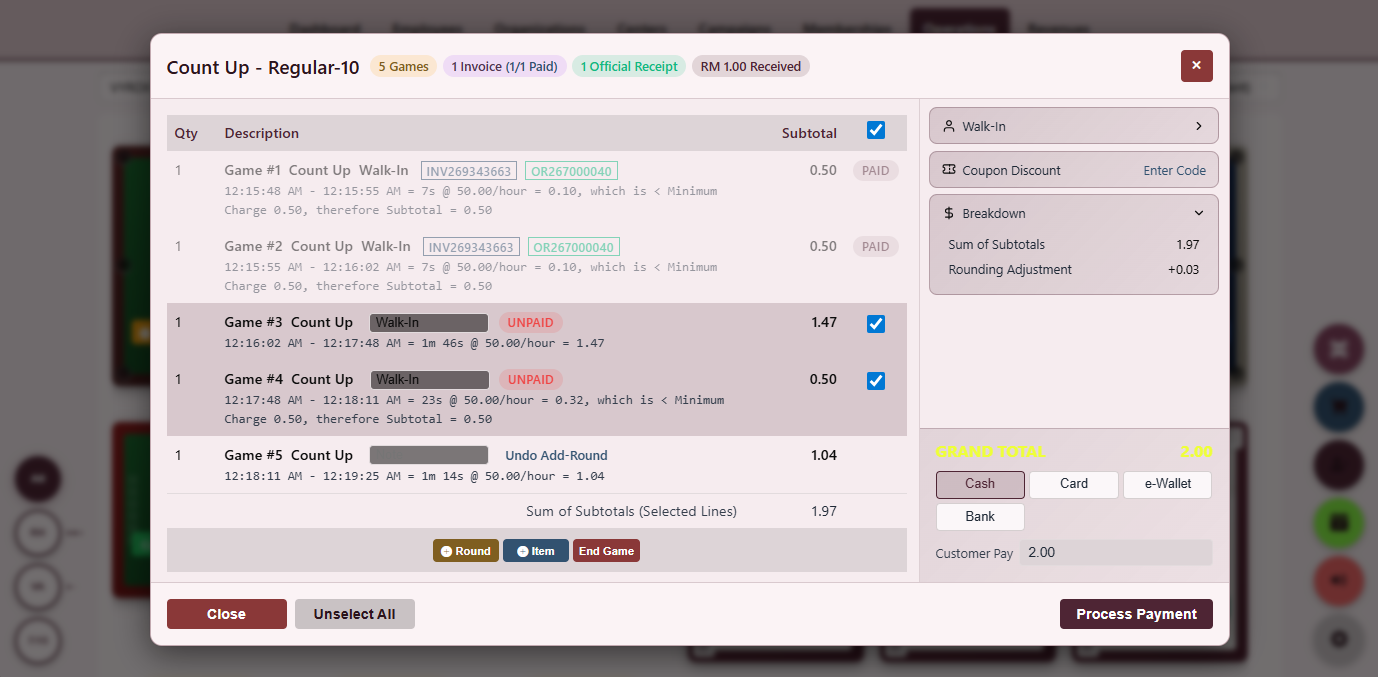Open the Walk-In customer selector
This screenshot has height=677, width=1378.
point(1074,126)
